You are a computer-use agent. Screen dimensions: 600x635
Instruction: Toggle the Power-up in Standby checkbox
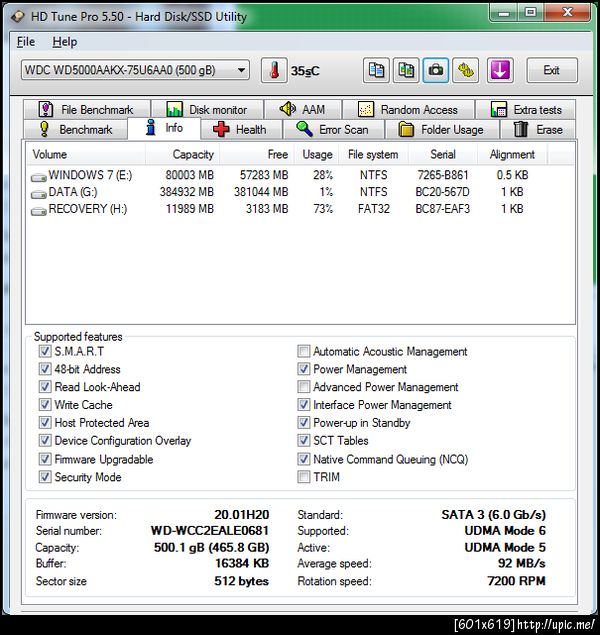[x=304, y=423]
